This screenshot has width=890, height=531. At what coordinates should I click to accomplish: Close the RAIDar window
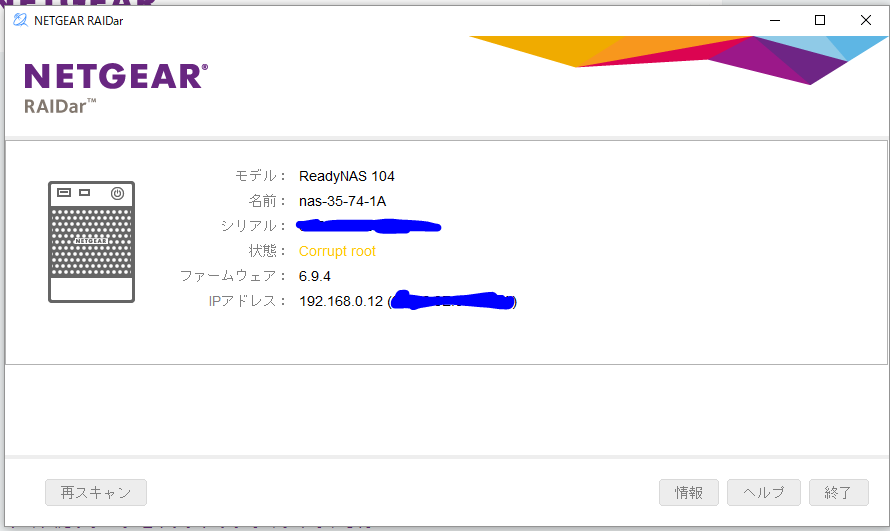pyautogui.click(x=866, y=20)
